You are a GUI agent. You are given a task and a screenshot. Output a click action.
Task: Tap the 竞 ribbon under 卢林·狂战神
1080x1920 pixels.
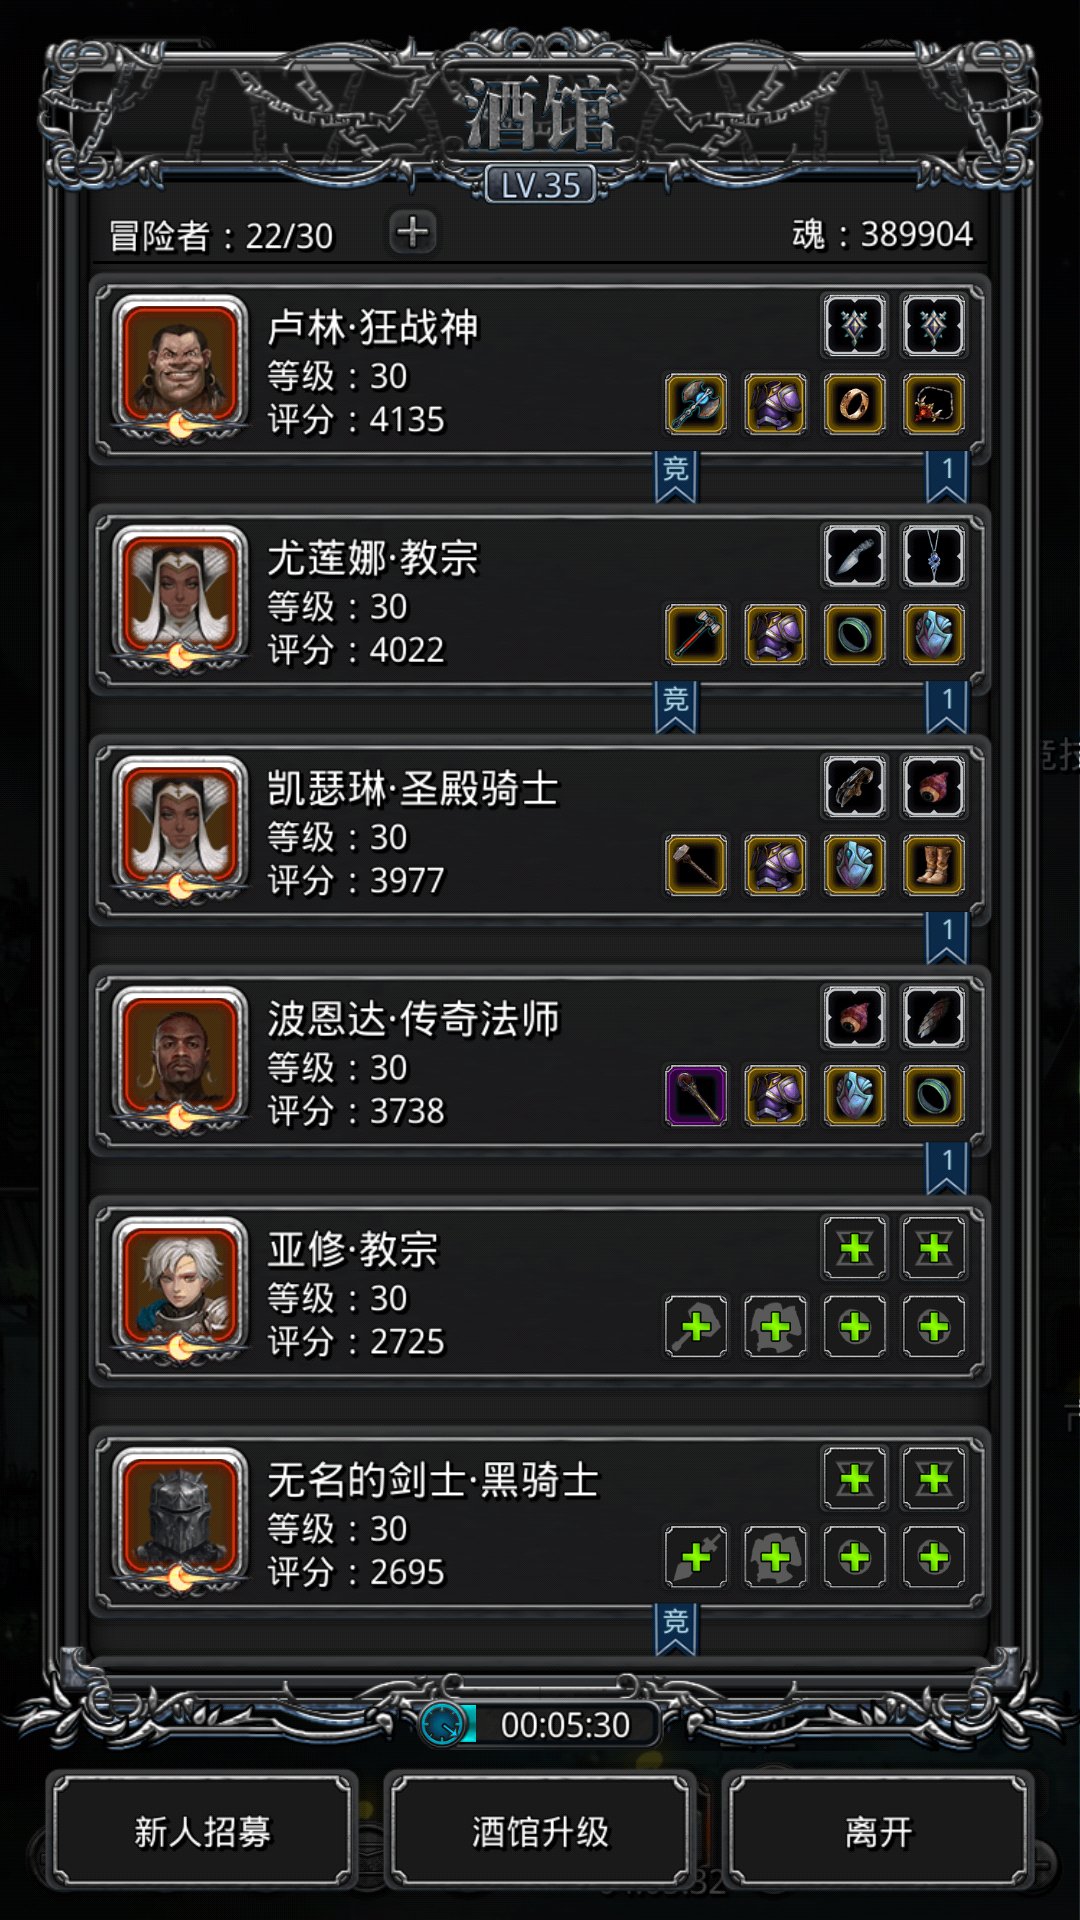676,476
